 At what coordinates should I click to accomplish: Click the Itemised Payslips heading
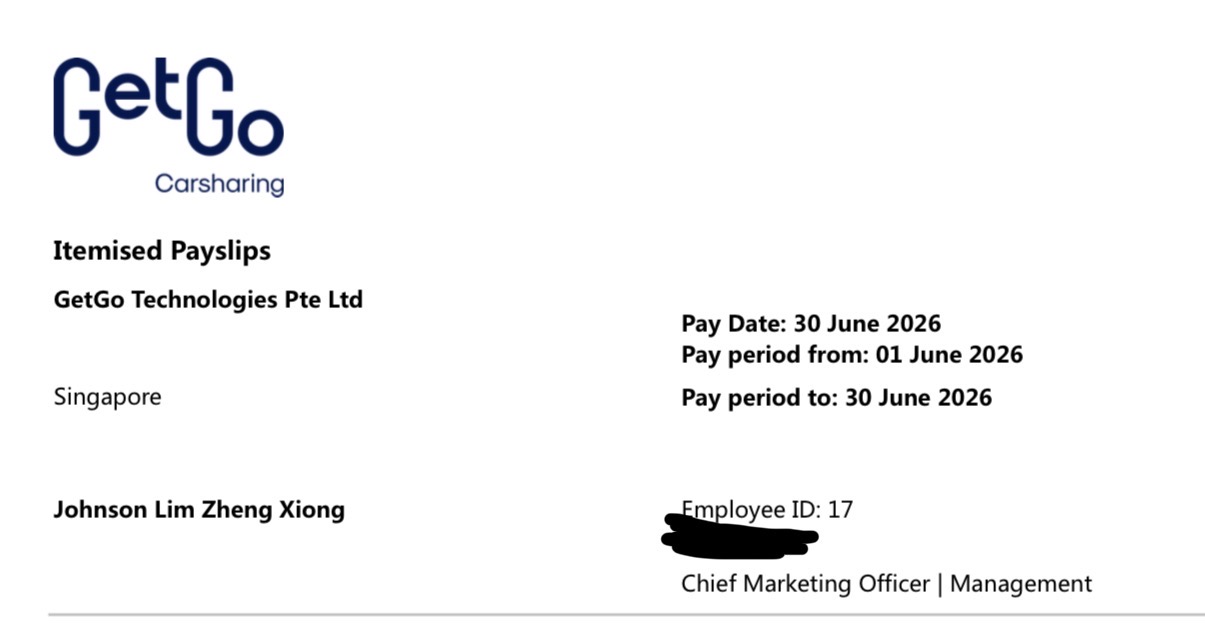click(162, 251)
